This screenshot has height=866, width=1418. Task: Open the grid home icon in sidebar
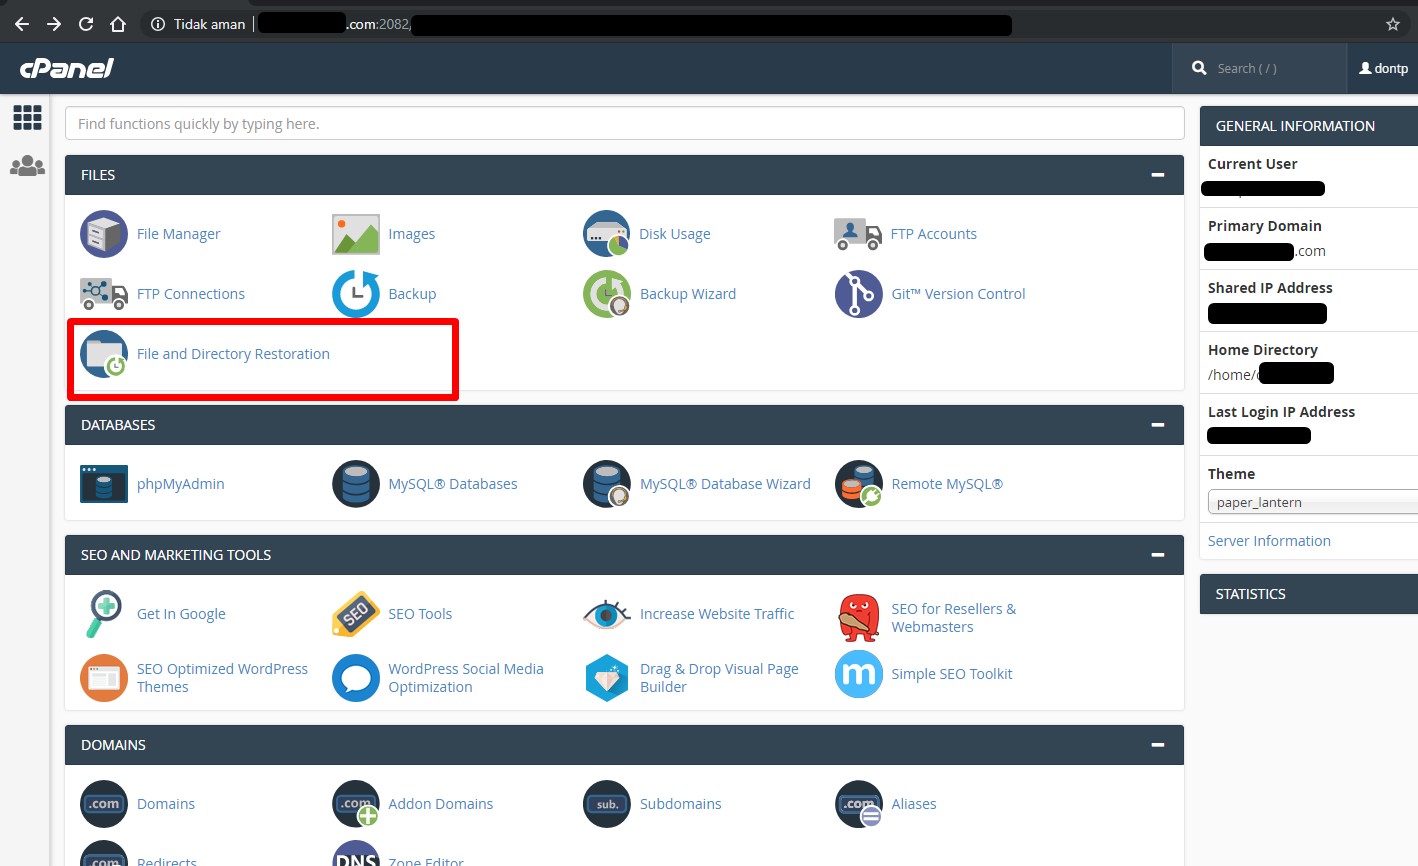(27, 117)
